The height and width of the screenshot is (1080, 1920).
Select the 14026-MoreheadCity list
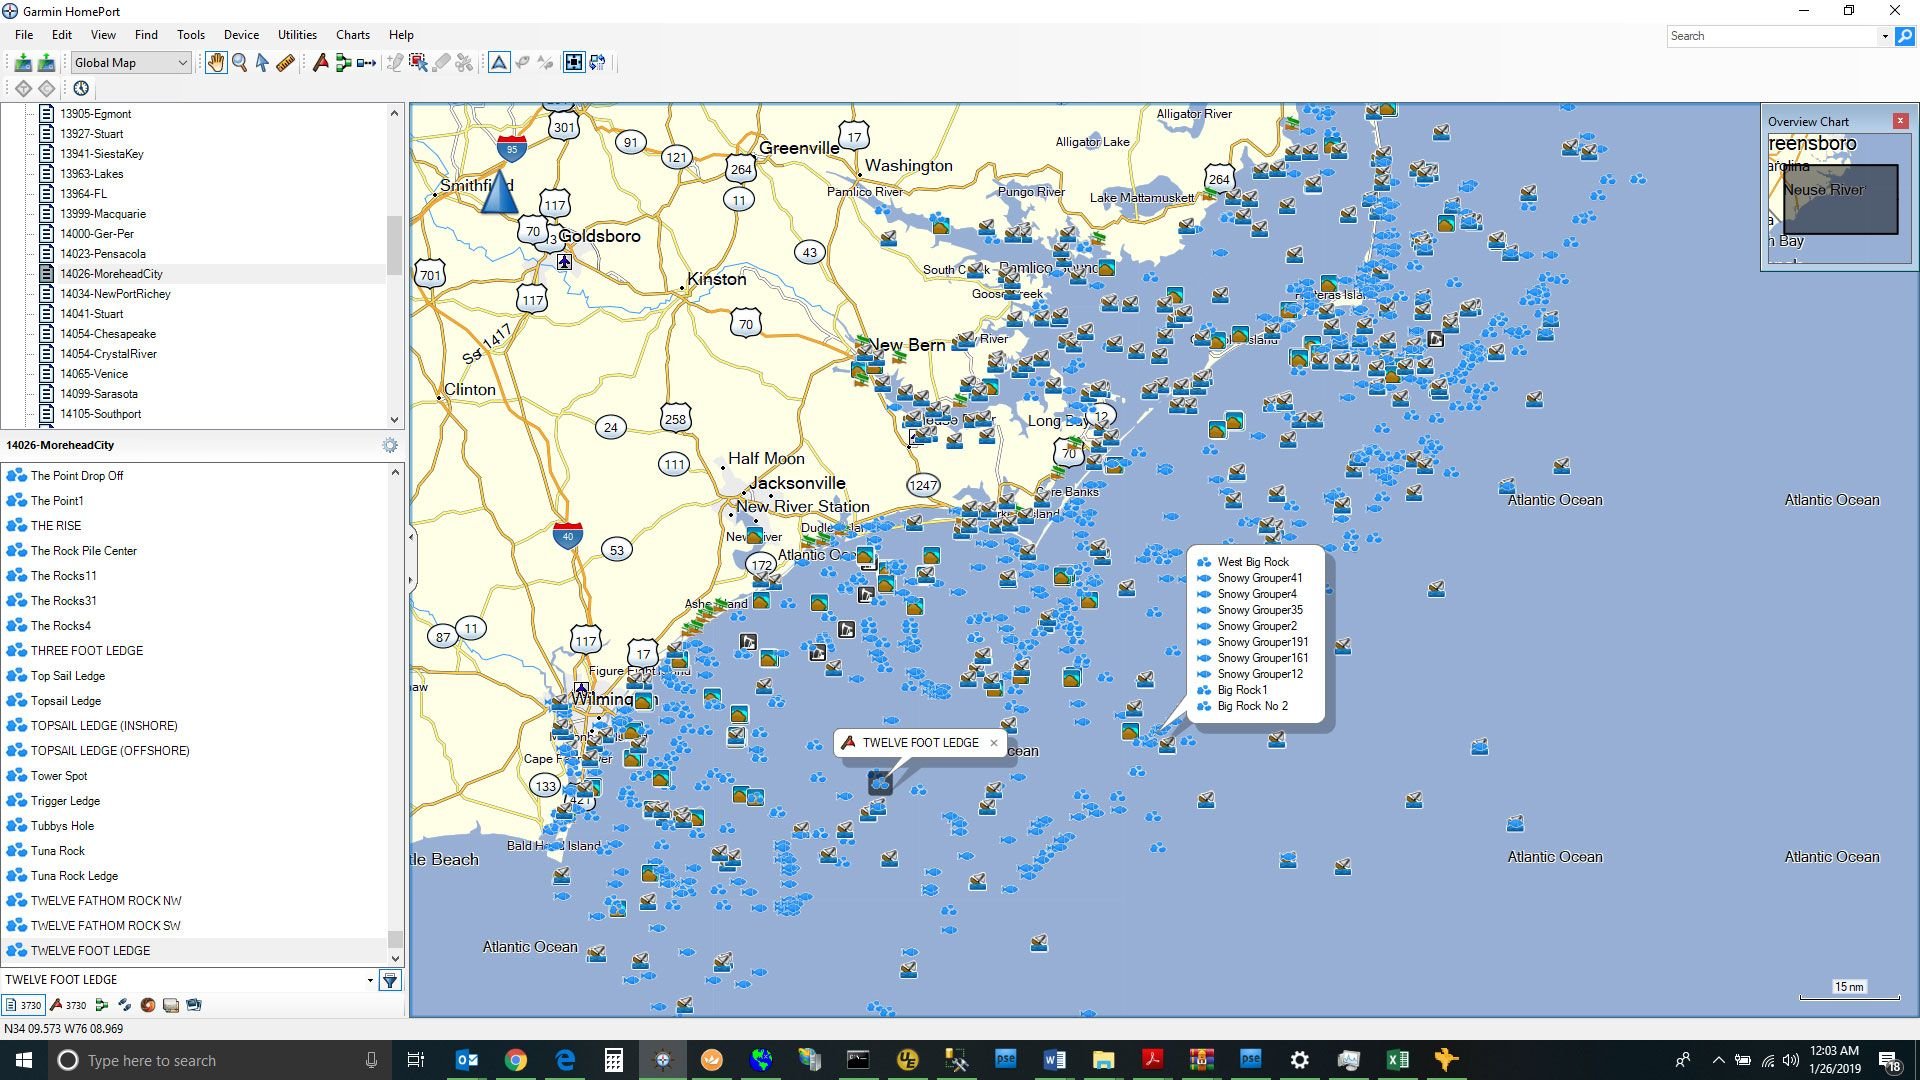(x=111, y=274)
